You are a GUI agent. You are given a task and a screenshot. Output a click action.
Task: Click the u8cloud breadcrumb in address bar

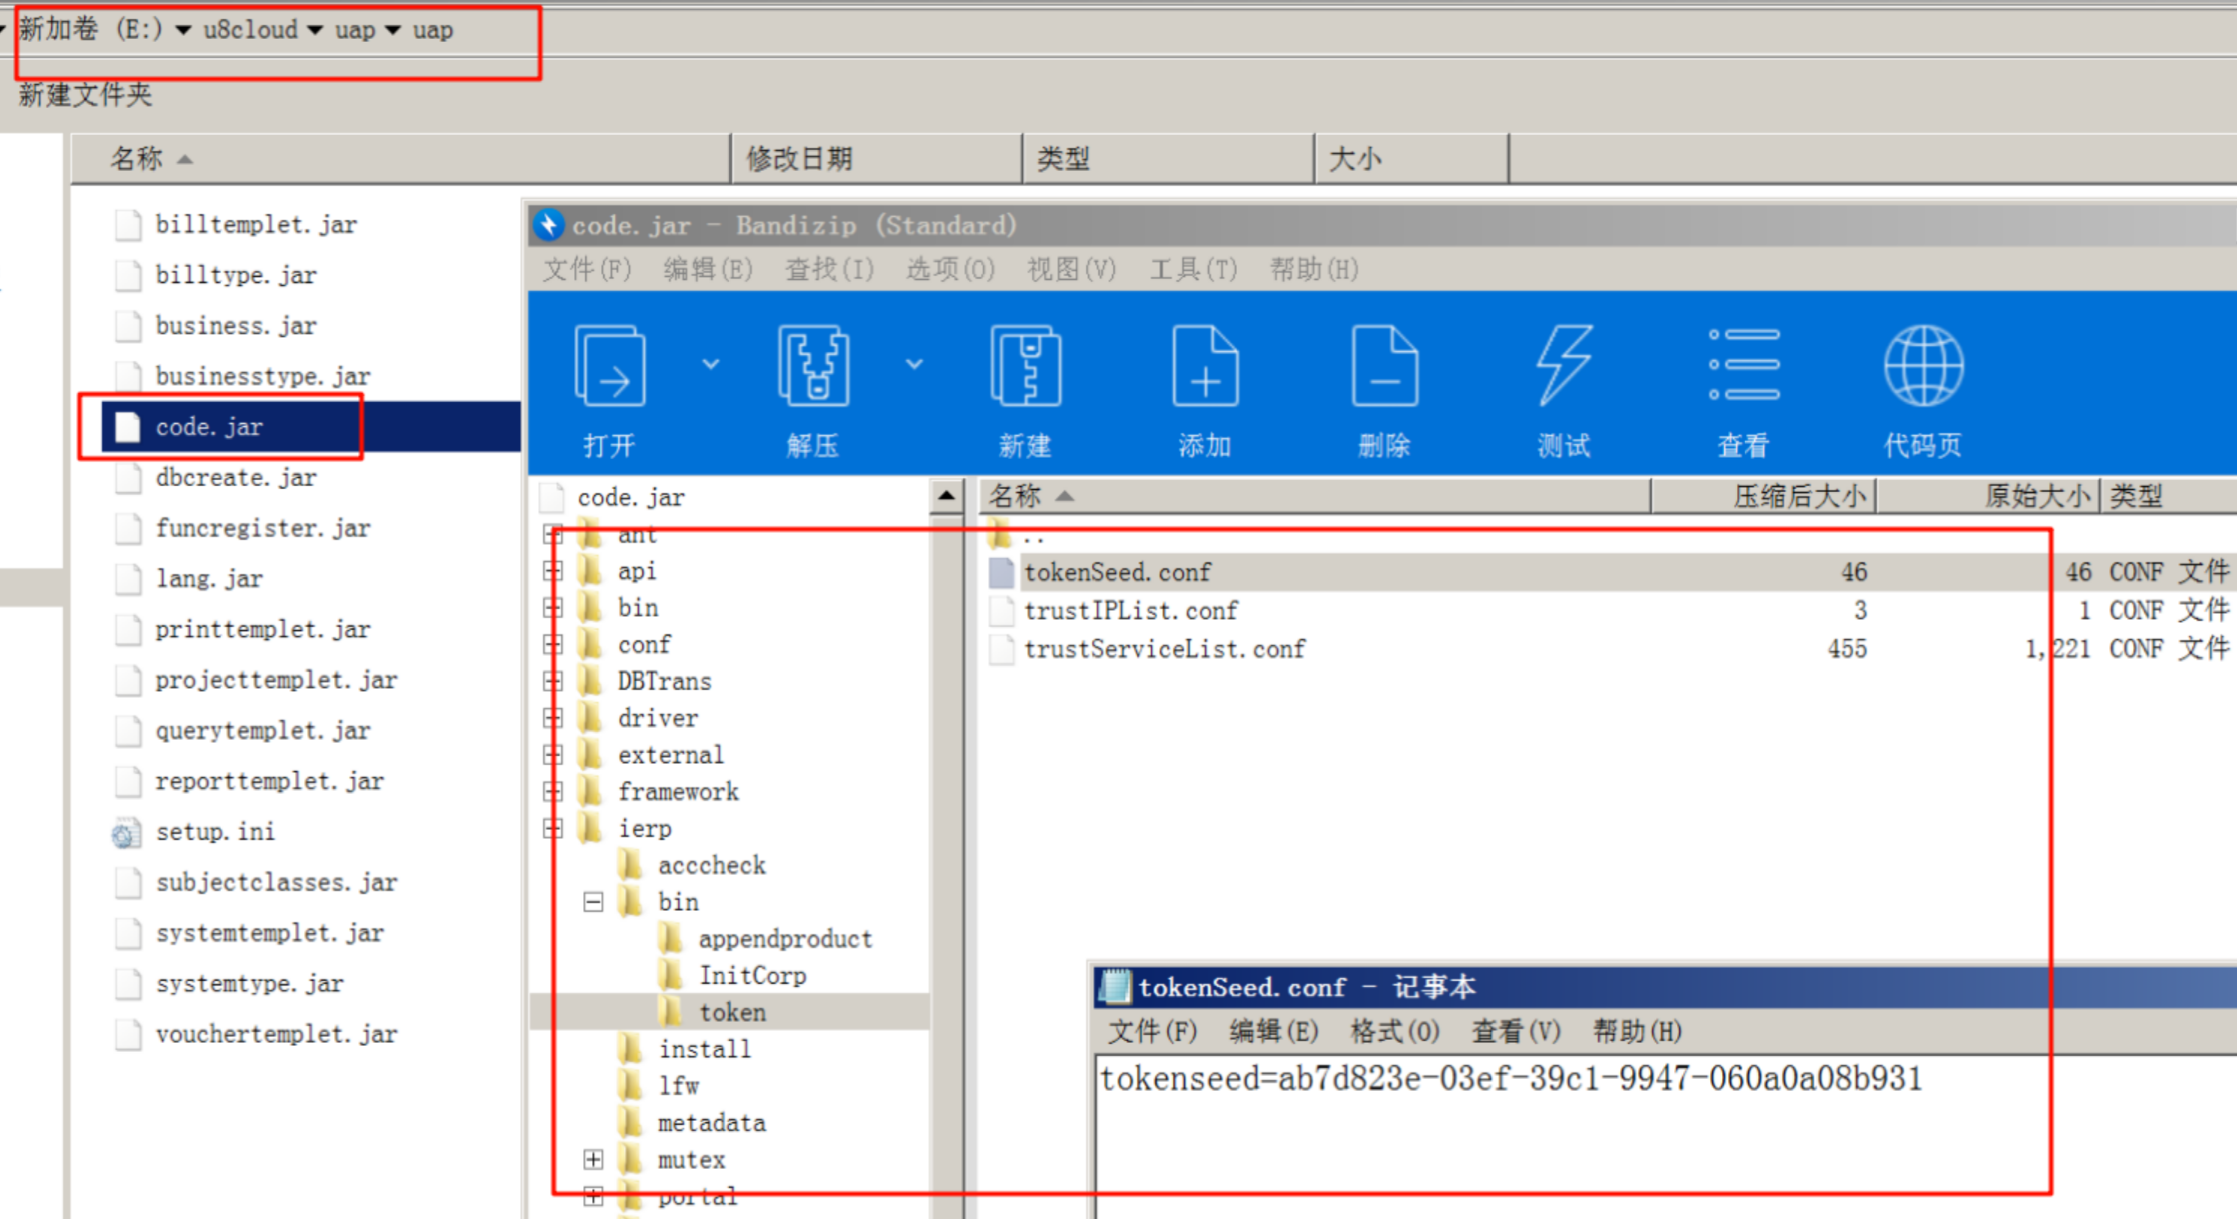click(250, 30)
